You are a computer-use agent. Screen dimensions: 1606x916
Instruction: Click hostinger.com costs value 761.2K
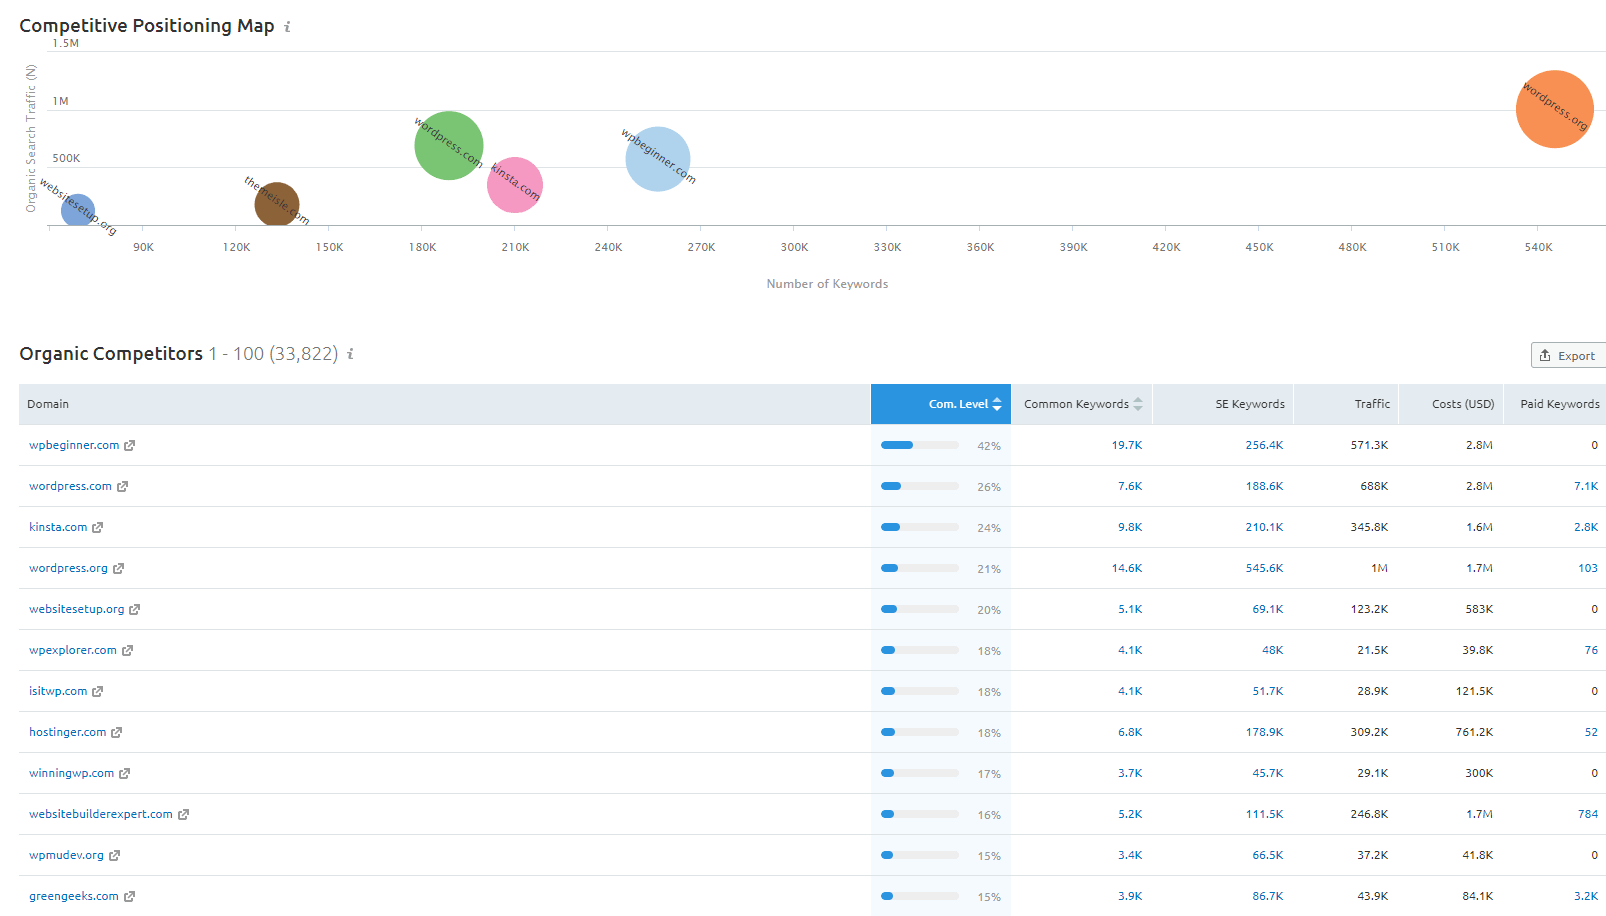pos(1474,732)
